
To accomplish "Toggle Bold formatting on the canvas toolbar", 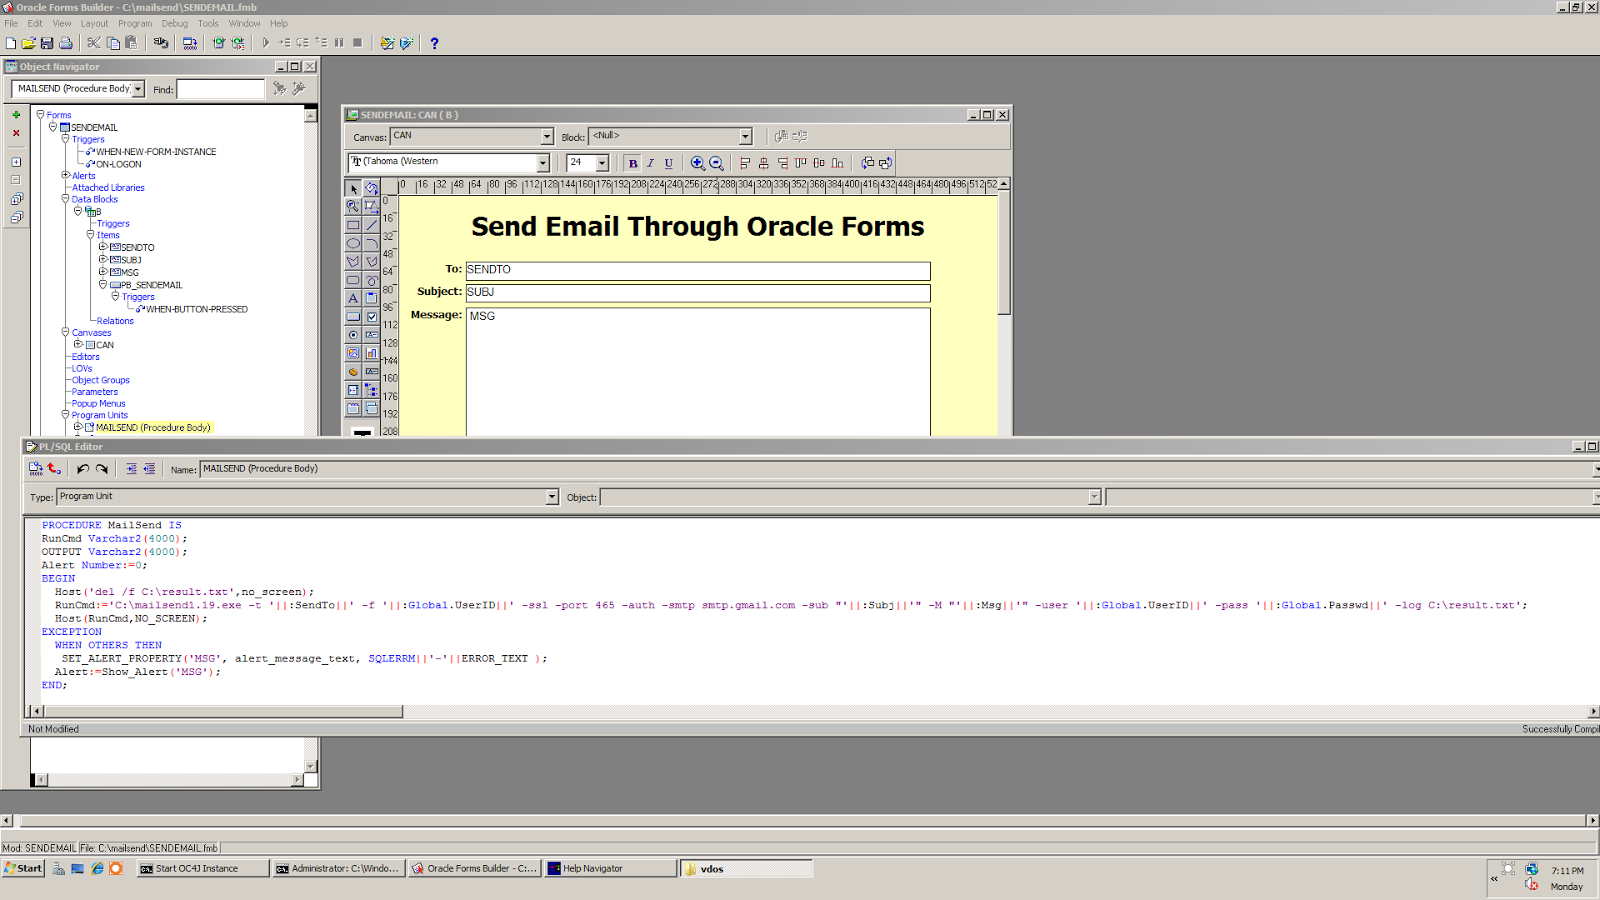I will coord(633,162).
